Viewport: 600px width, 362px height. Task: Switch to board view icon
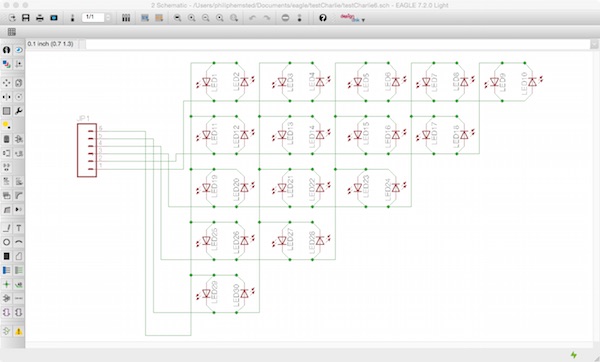[72, 18]
